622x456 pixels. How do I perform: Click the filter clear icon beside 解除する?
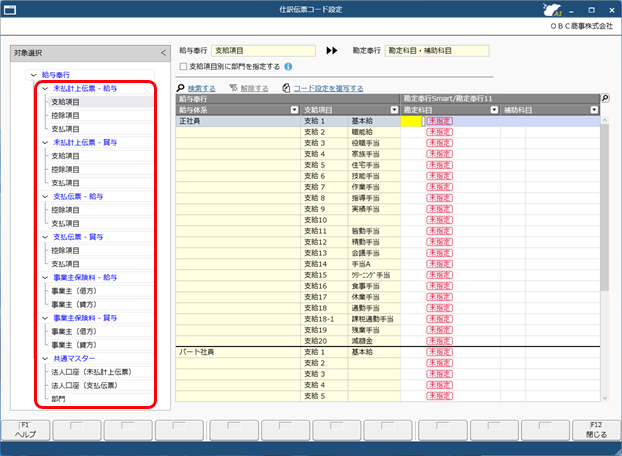233,88
